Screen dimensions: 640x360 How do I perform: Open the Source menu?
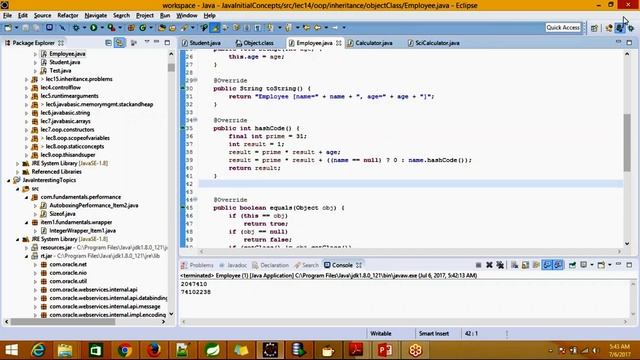click(42, 16)
